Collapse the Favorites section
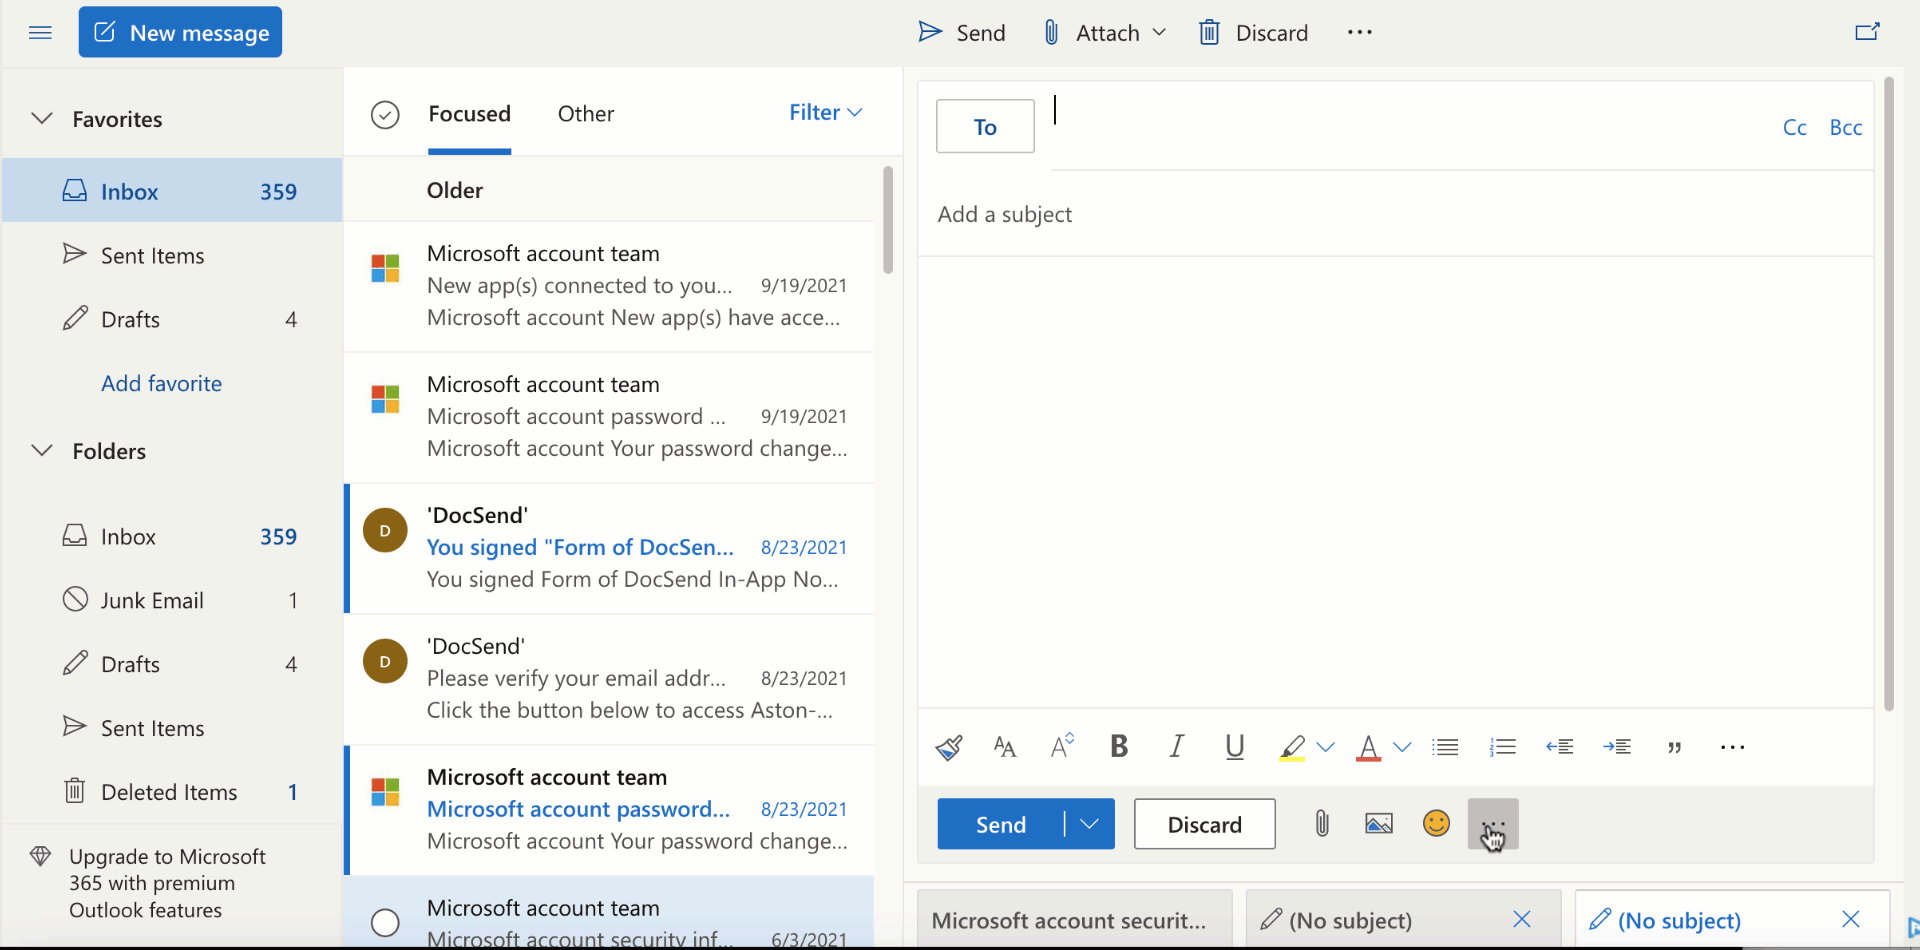The image size is (1920, 950). pyautogui.click(x=42, y=119)
